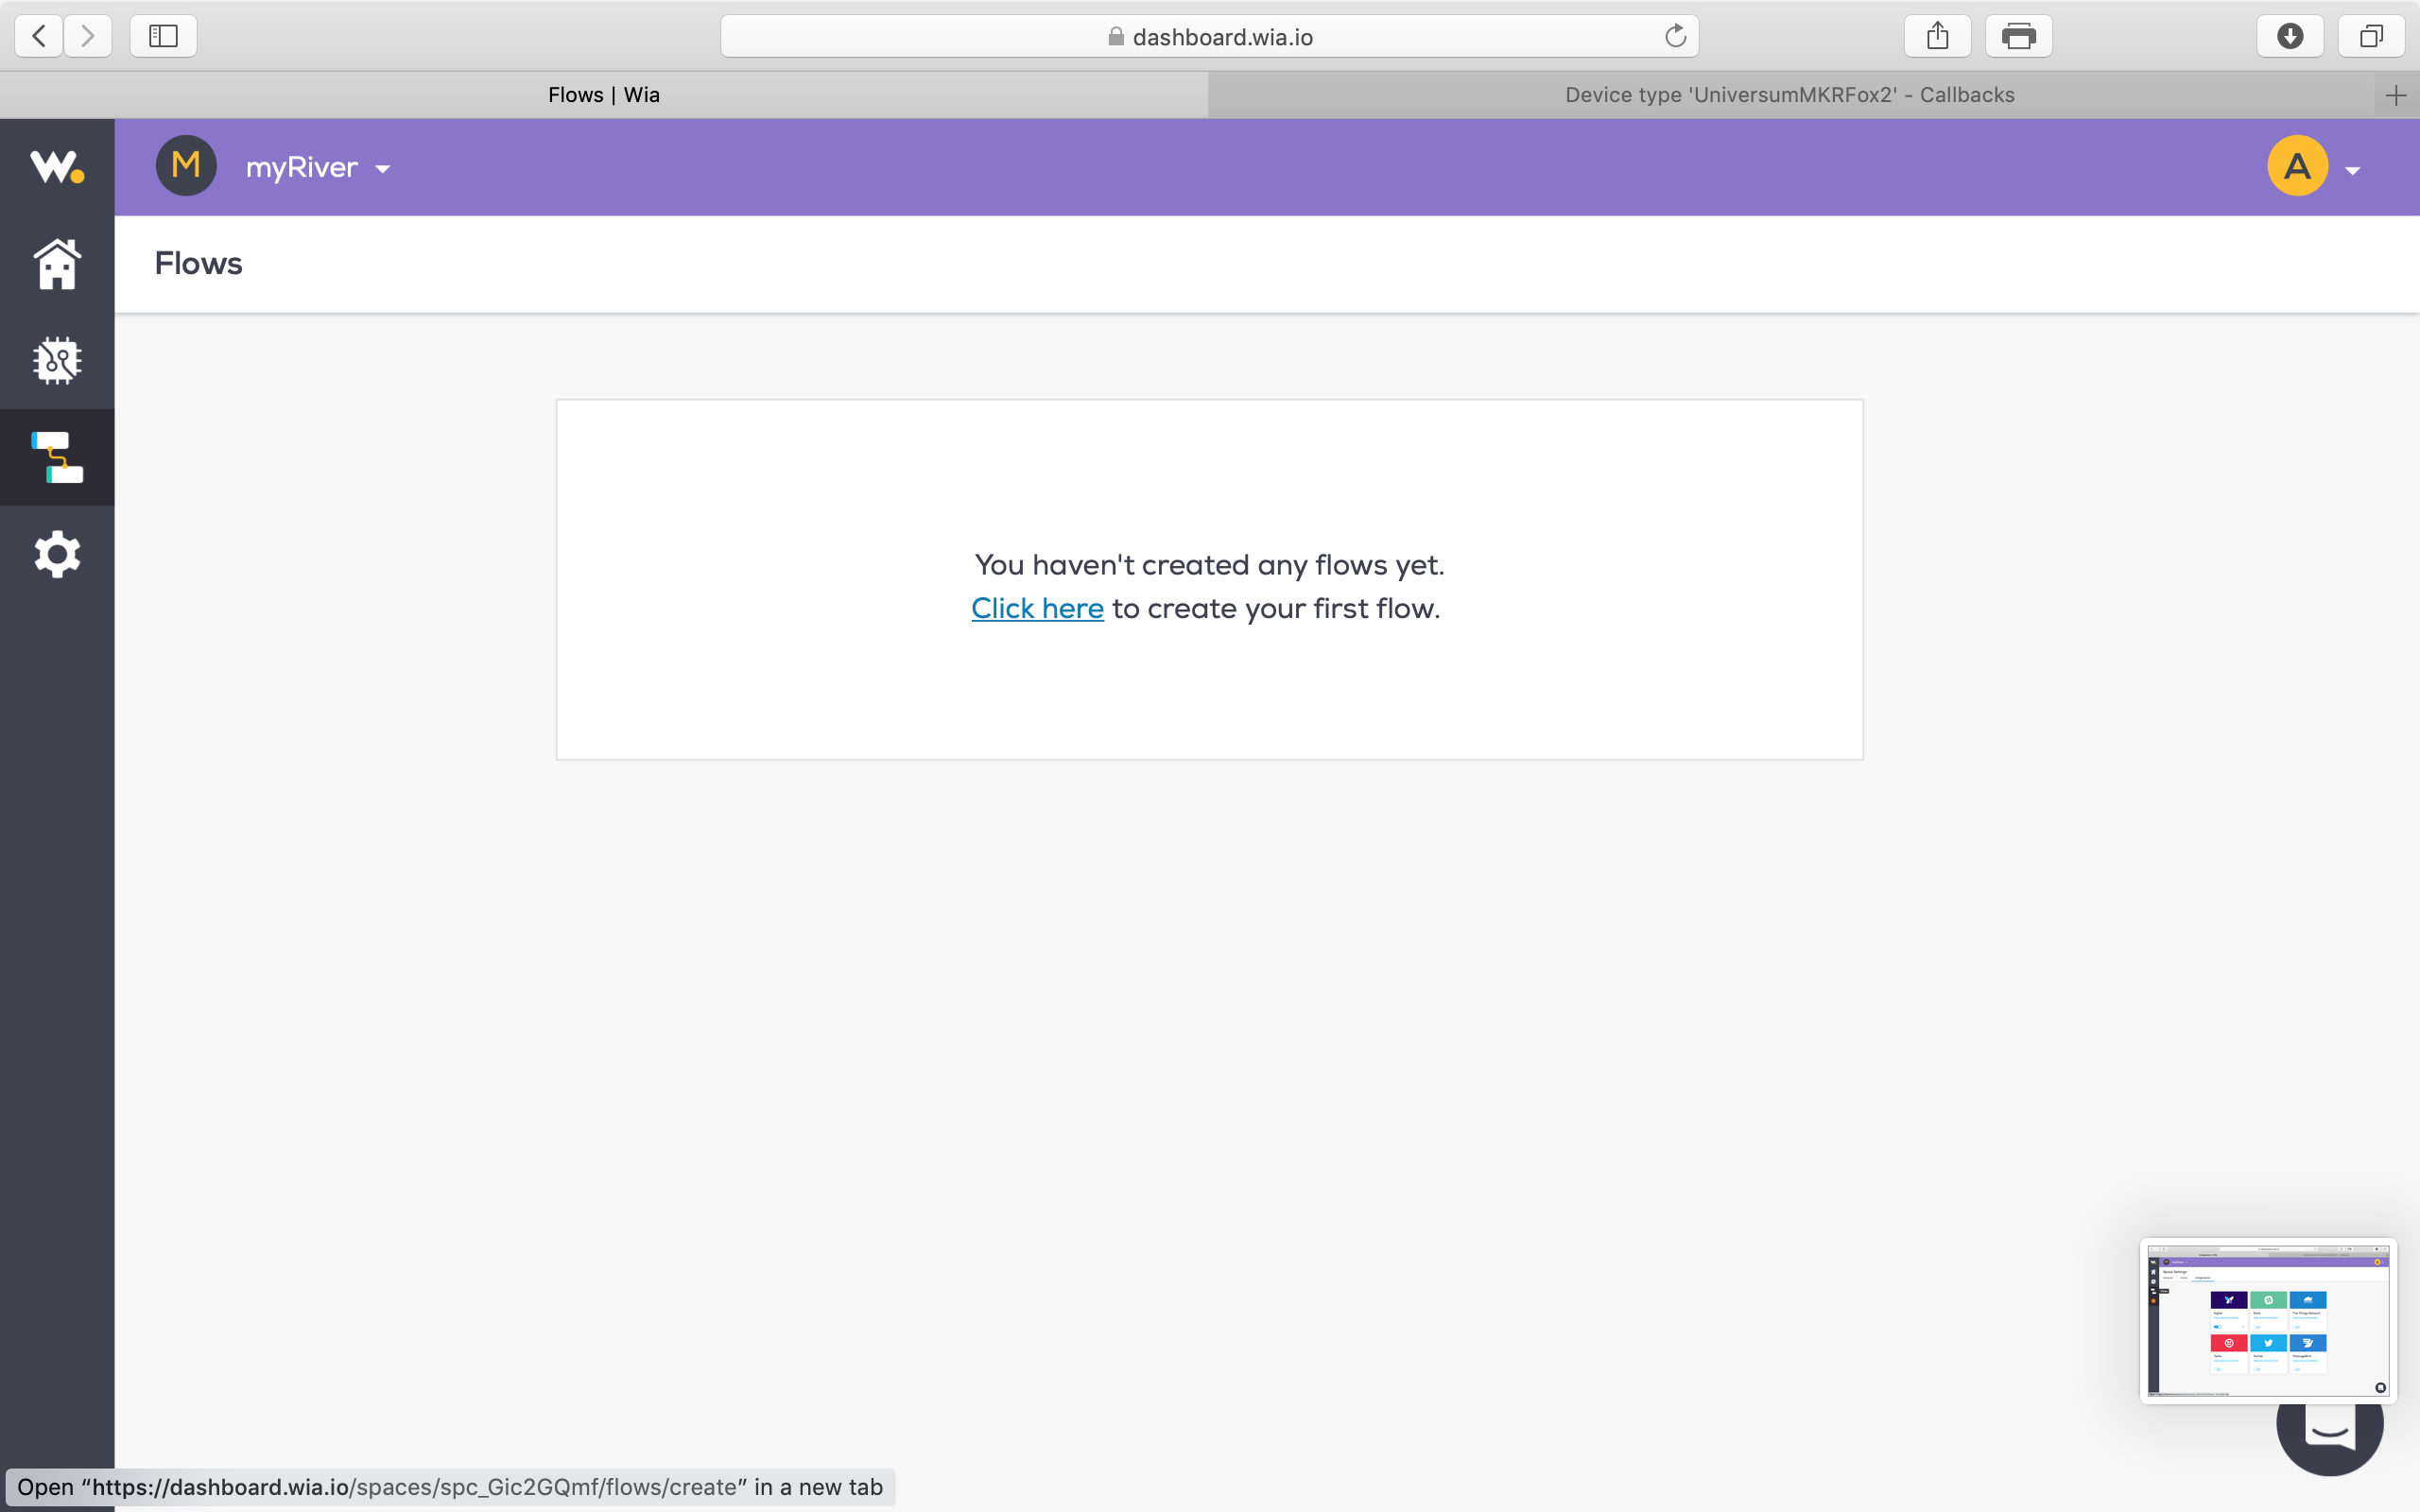Show tab overview button
The image size is (2420, 1512).
[x=2371, y=37]
